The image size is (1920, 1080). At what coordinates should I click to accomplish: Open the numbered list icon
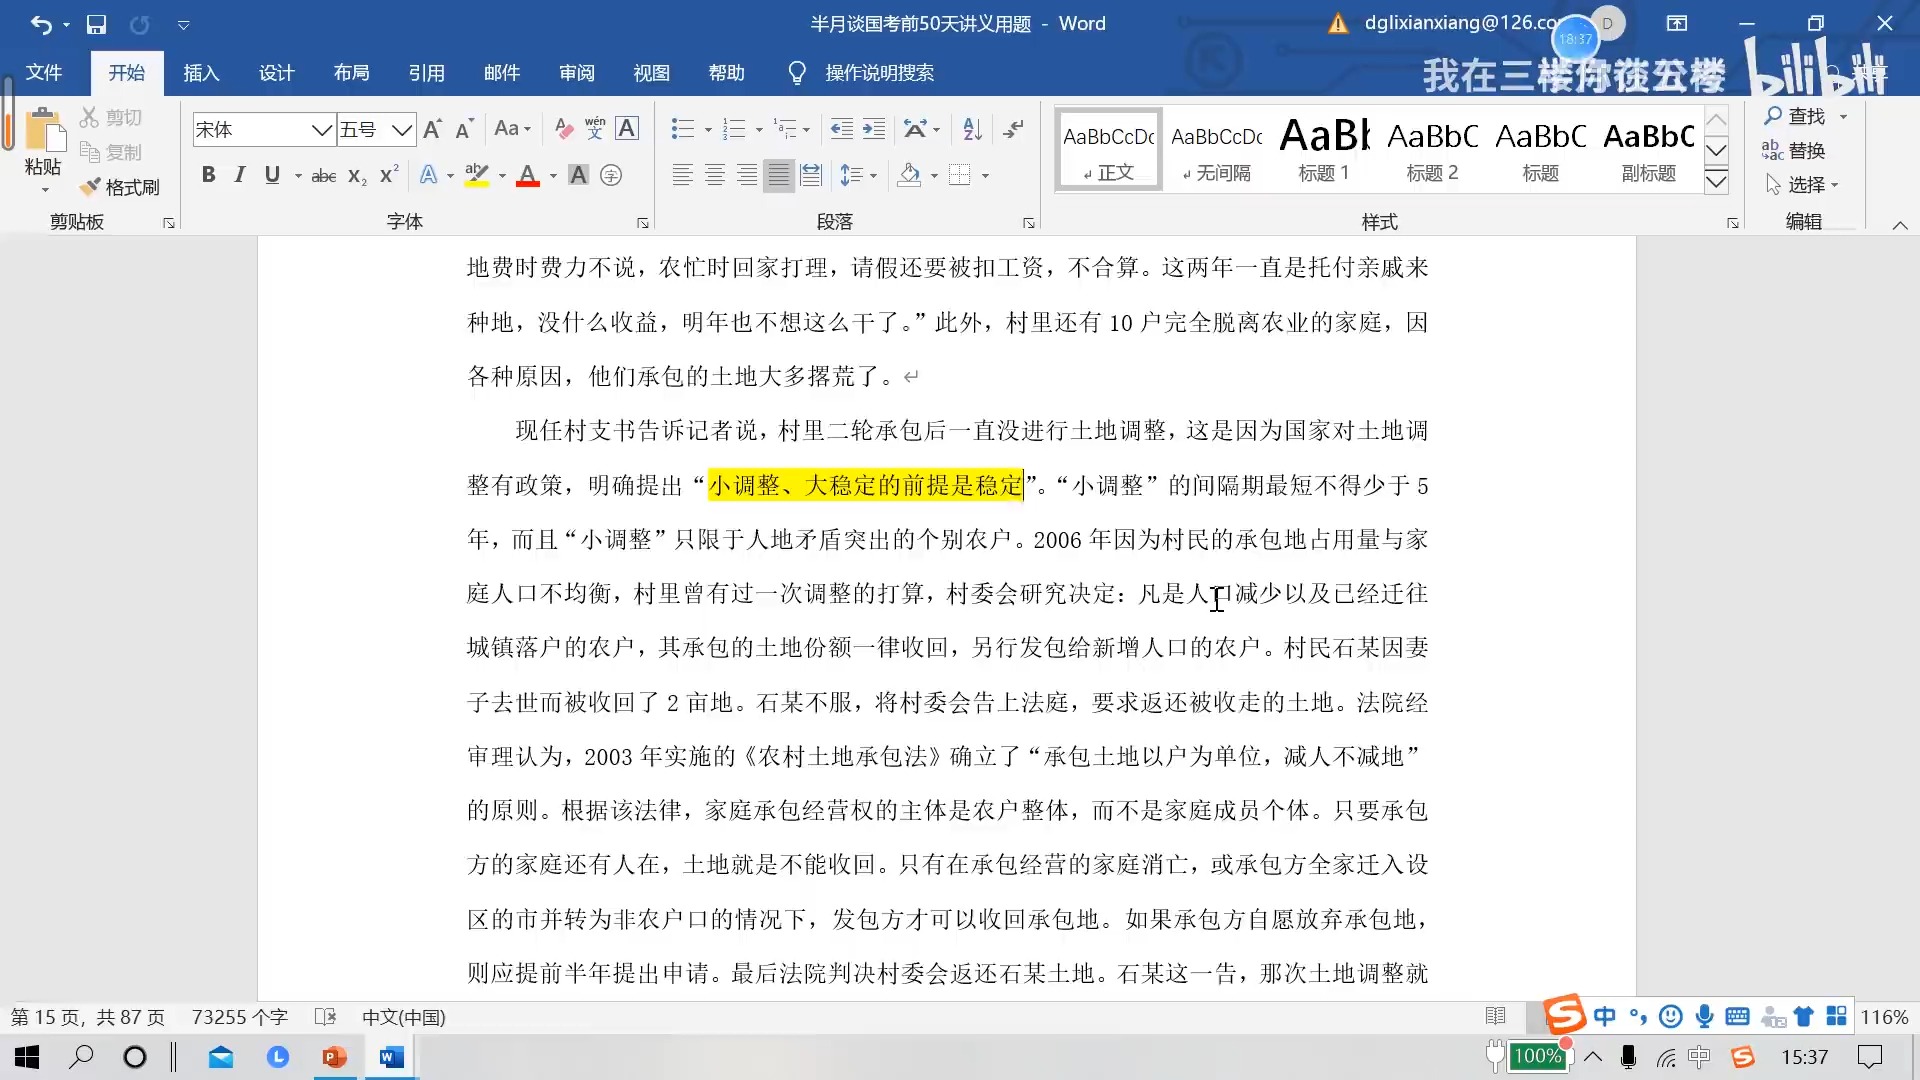point(734,129)
